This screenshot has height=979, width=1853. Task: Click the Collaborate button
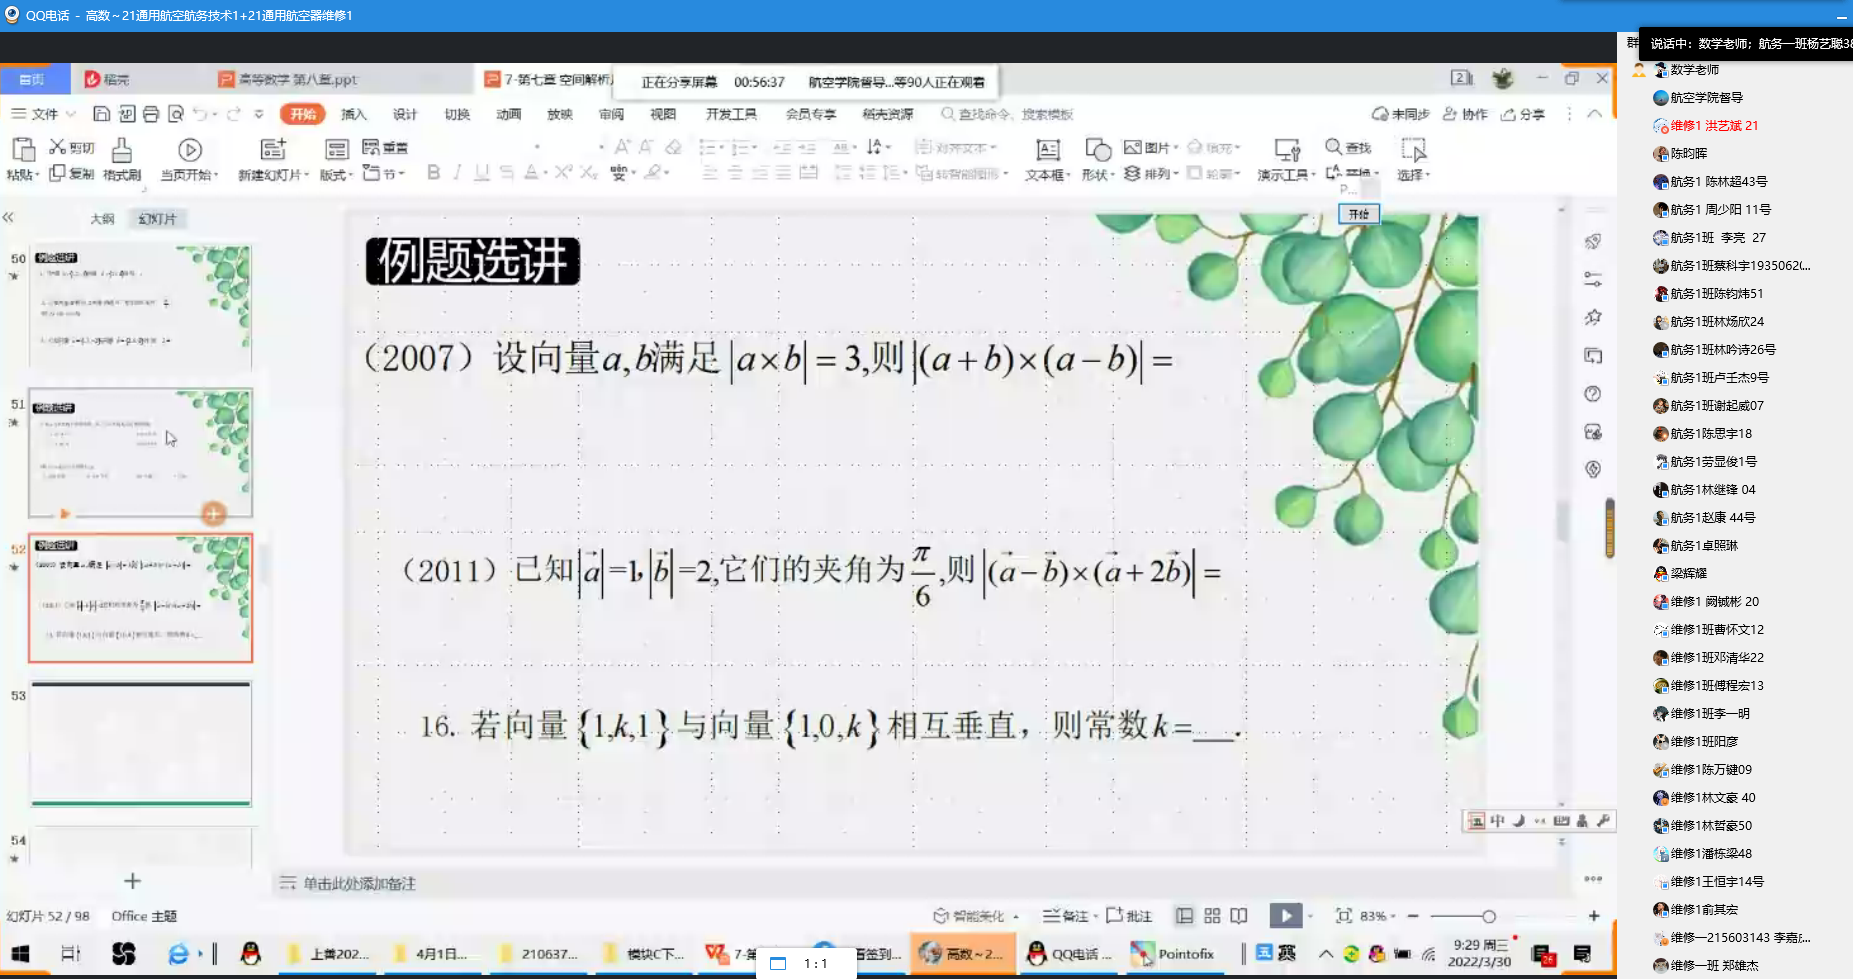coord(1465,114)
